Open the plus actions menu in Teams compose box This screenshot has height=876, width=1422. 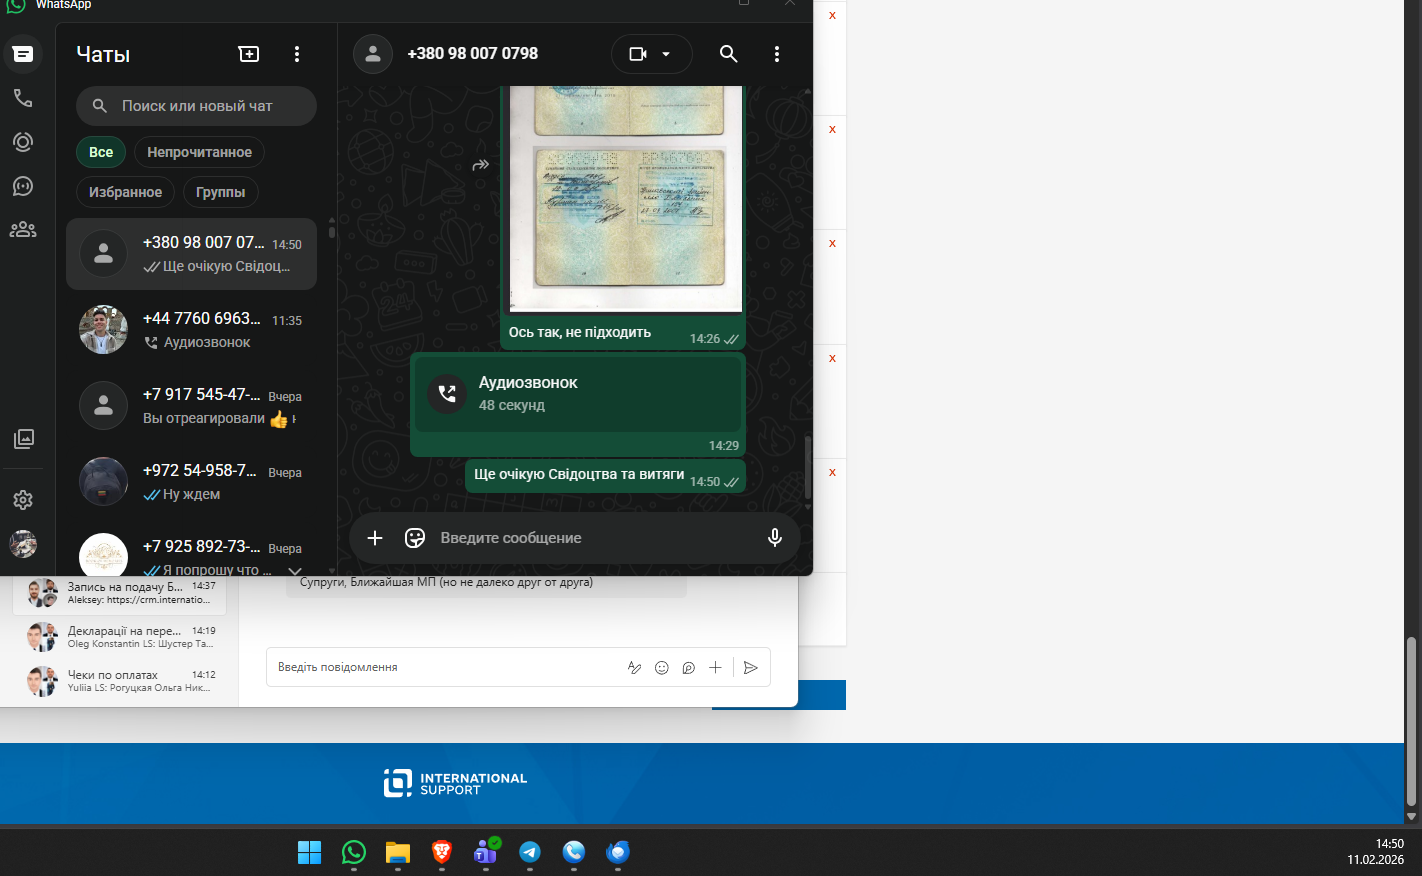(x=715, y=668)
